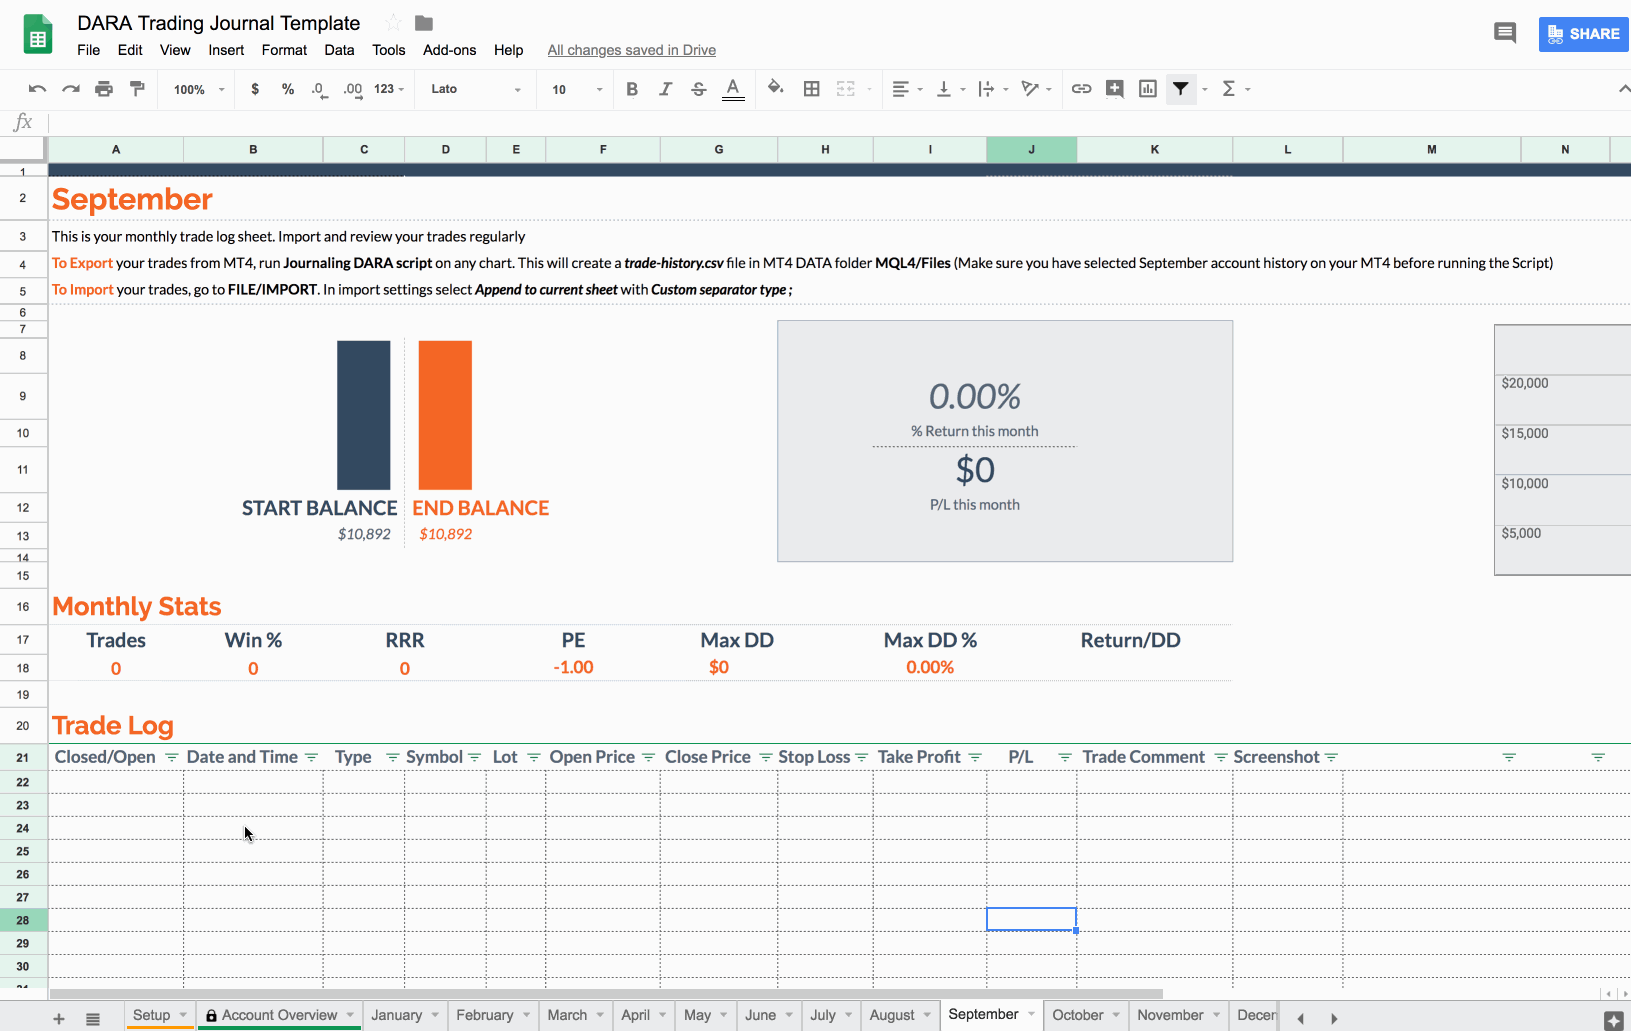Open the Lato font dropdown
Viewport: 1631px width, 1031px height.
[x=476, y=89]
